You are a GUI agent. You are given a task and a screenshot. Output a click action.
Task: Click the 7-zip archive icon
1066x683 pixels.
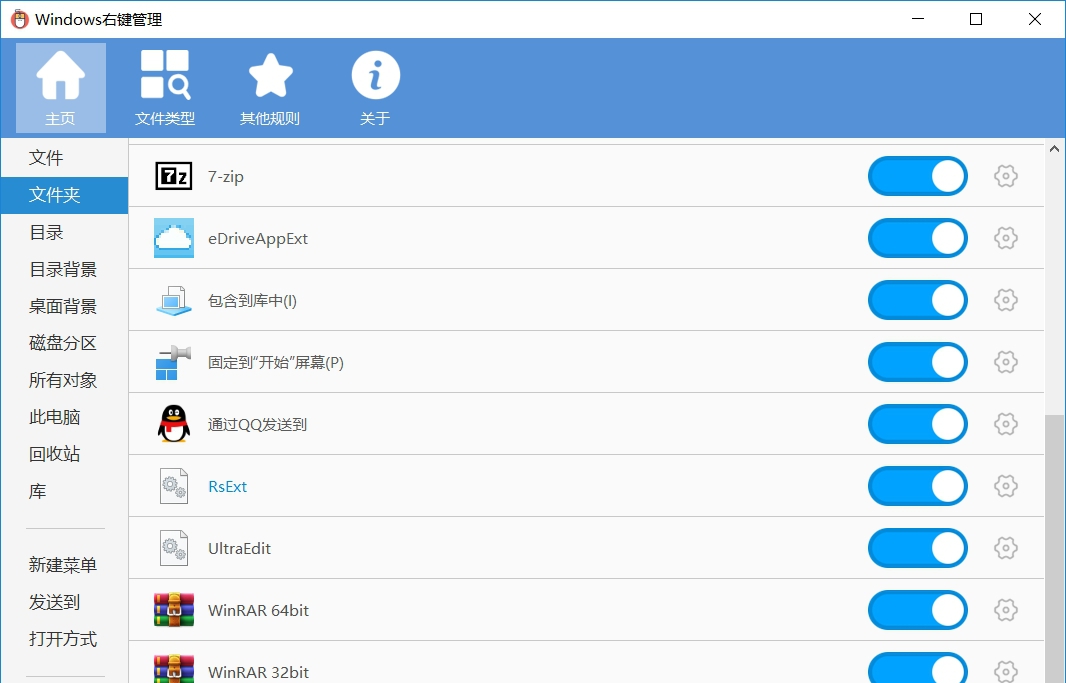pos(174,176)
